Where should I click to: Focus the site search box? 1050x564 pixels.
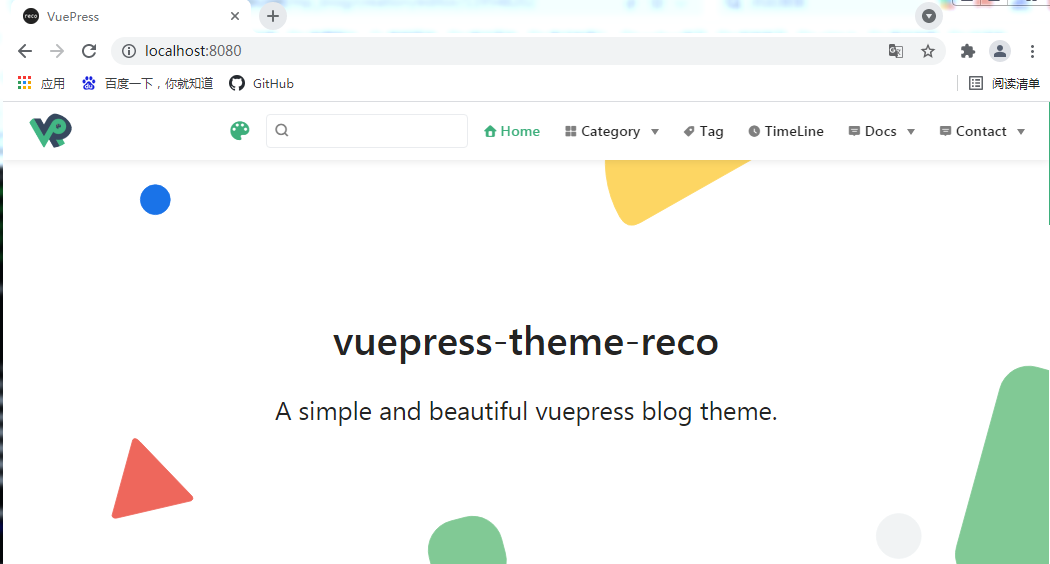tap(367, 131)
